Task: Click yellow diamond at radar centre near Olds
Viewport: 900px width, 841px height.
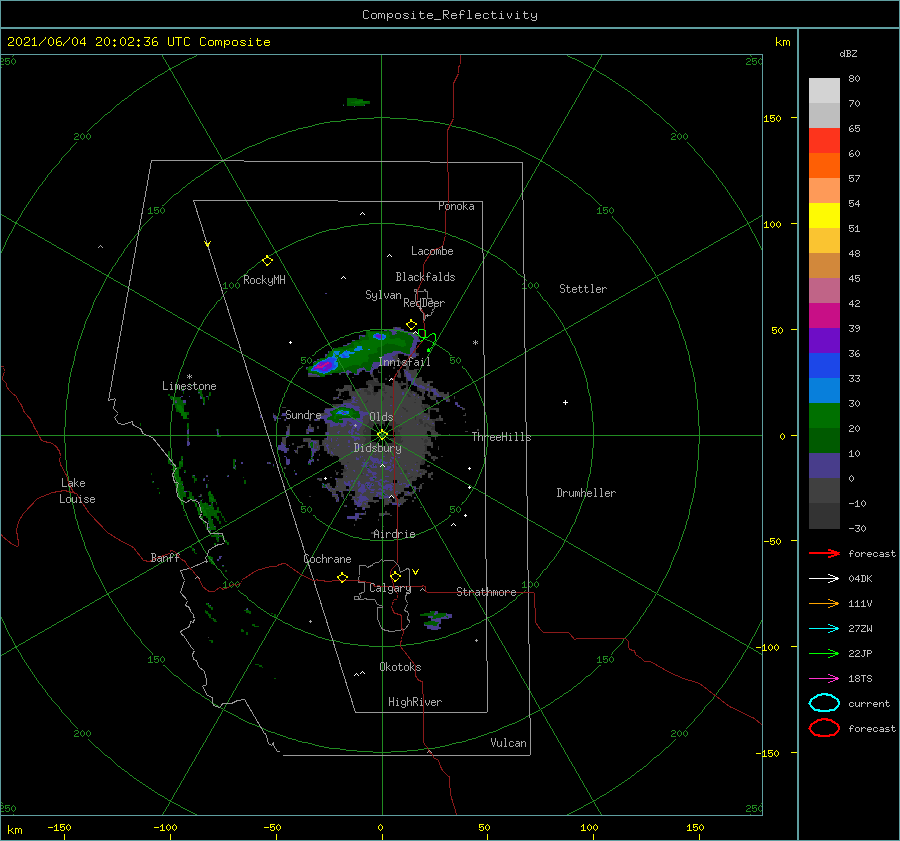Action: coord(382,435)
